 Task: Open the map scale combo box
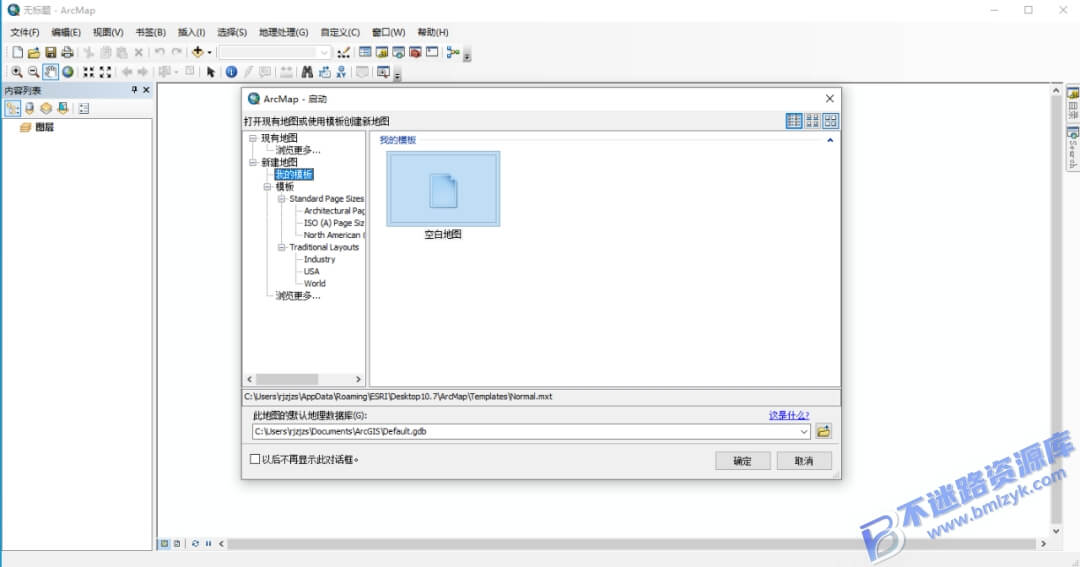pyautogui.click(x=274, y=52)
